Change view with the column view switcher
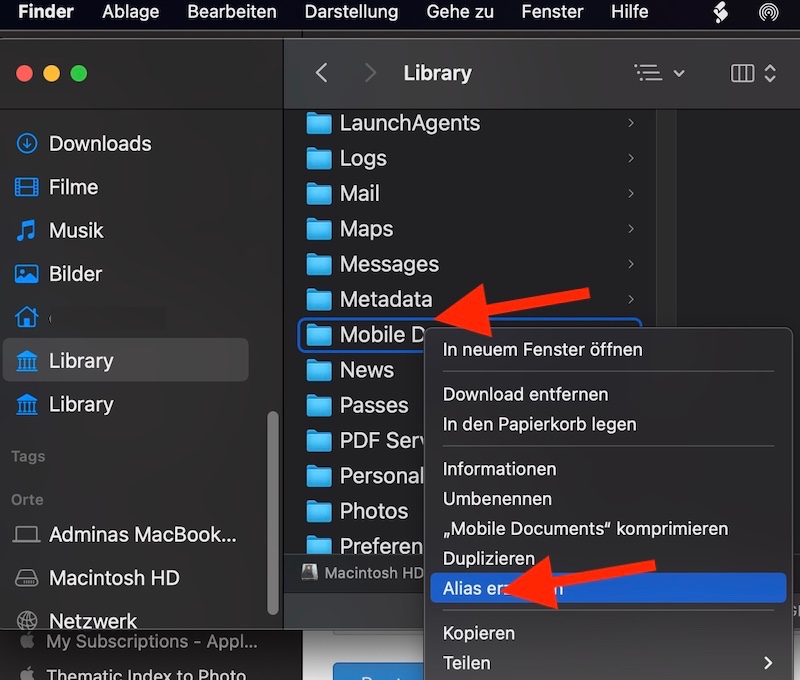 [754, 73]
